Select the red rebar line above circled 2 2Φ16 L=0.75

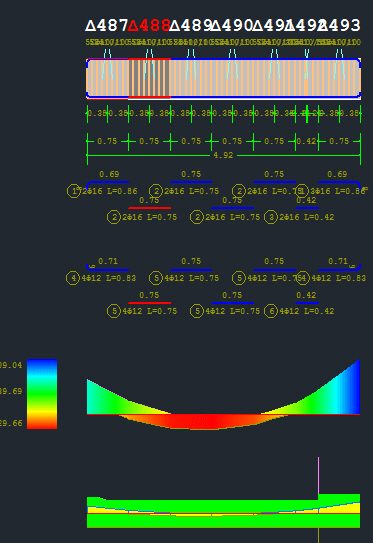149,208
